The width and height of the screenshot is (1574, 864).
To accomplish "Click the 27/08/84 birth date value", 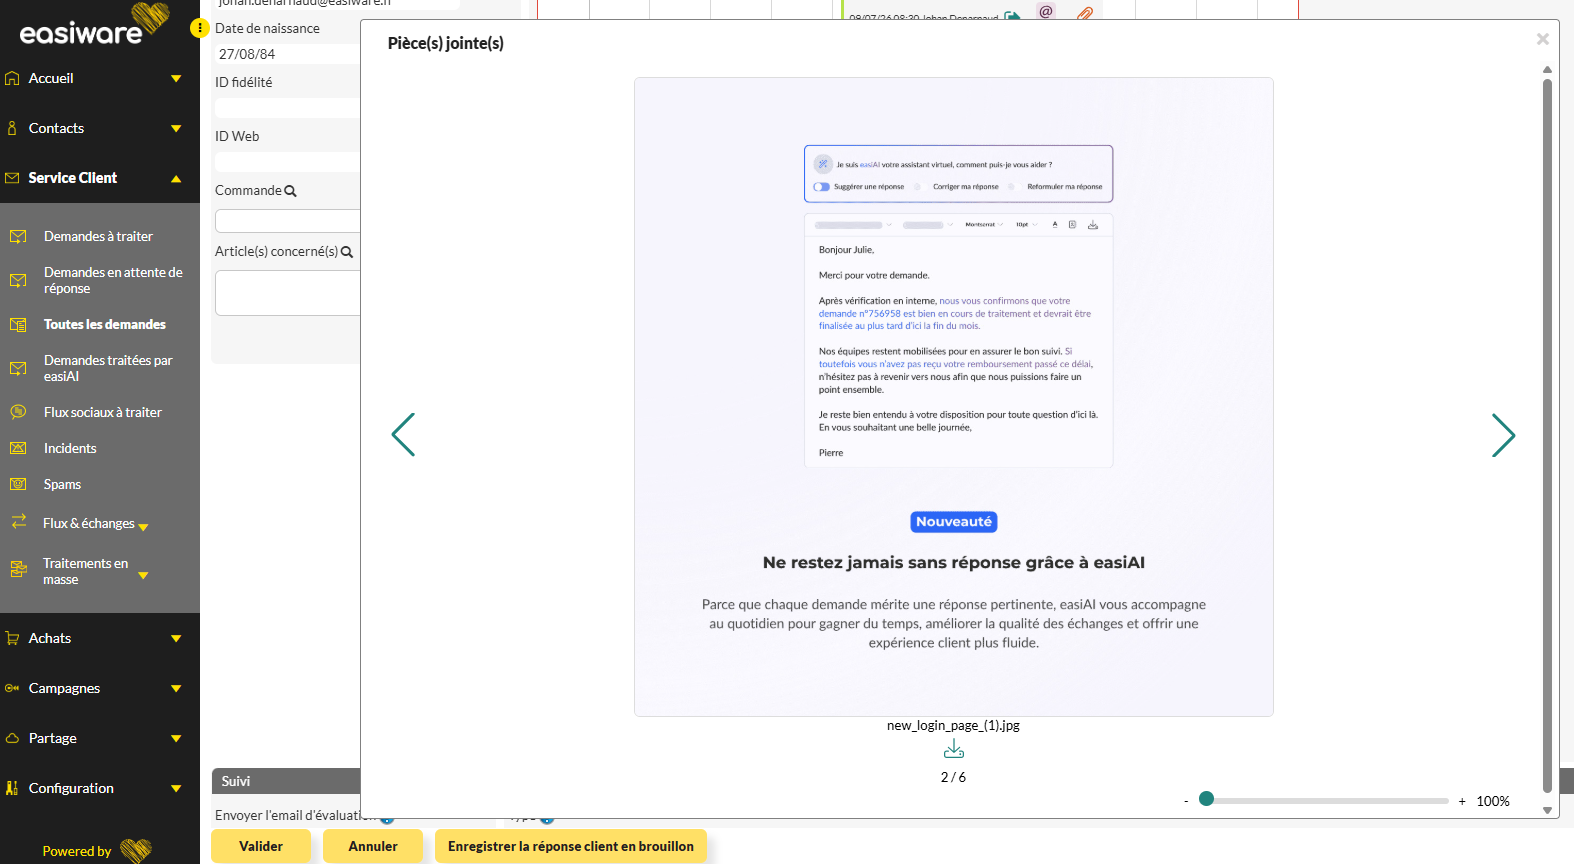I will tap(247, 54).
